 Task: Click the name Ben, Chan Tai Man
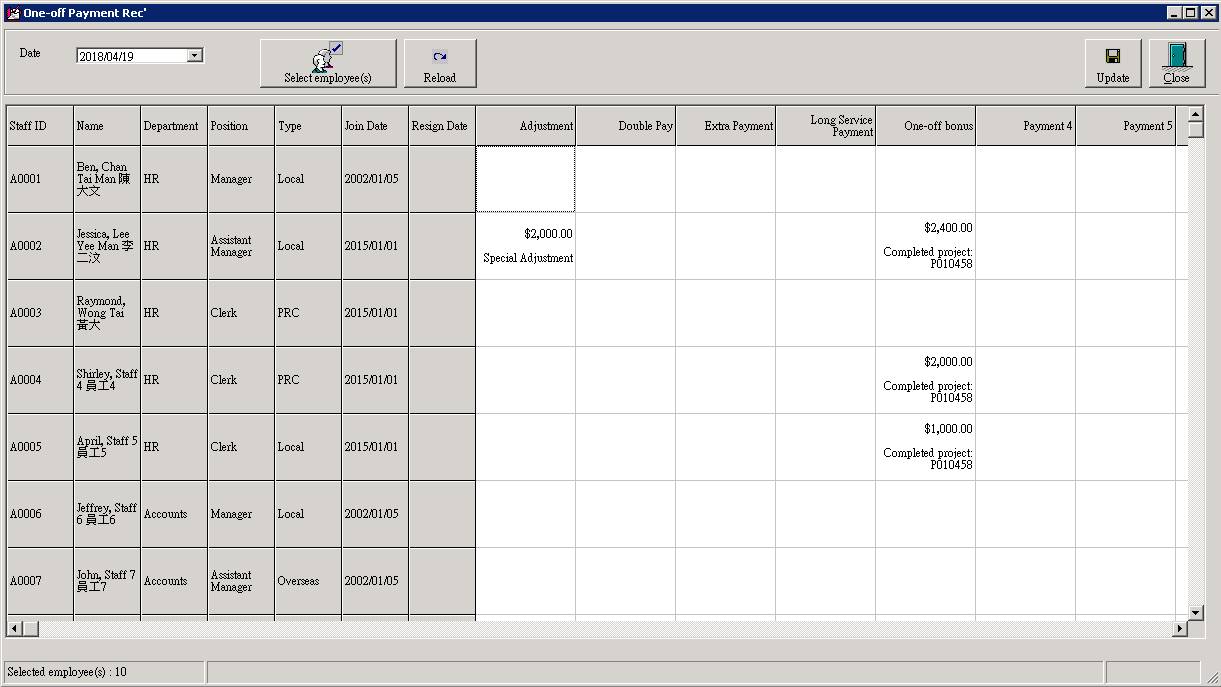[107, 179]
